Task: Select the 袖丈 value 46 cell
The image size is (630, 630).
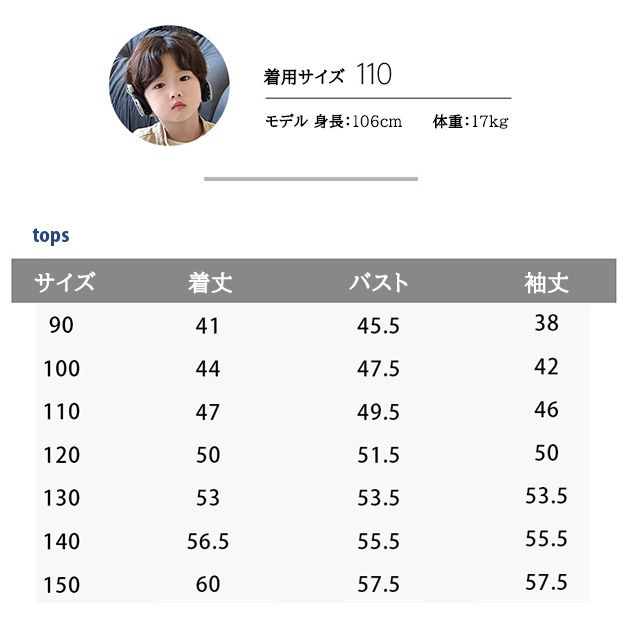Action: 546,410
